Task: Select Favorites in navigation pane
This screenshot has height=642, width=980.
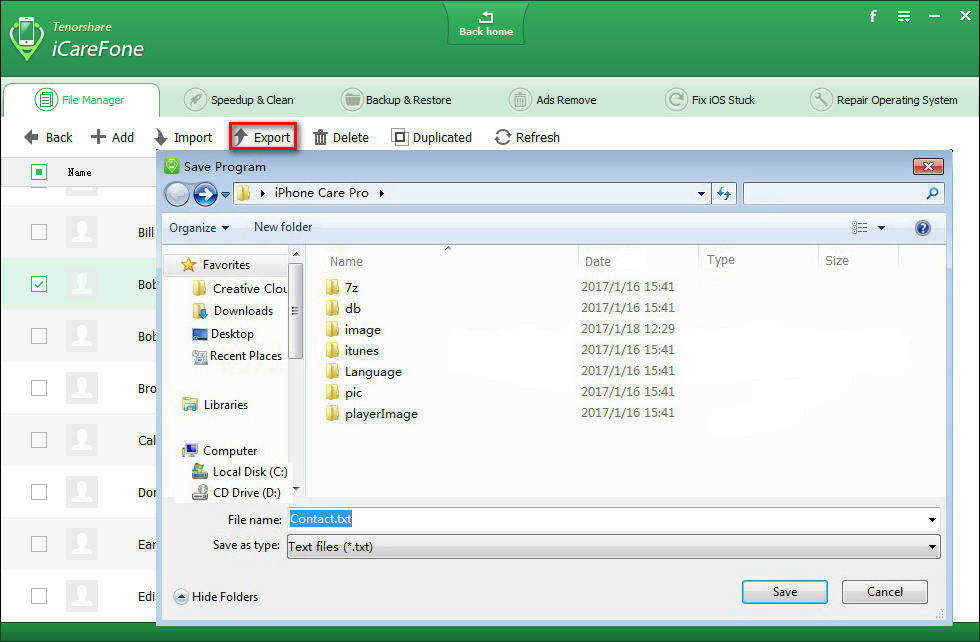Action: click(x=216, y=265)
